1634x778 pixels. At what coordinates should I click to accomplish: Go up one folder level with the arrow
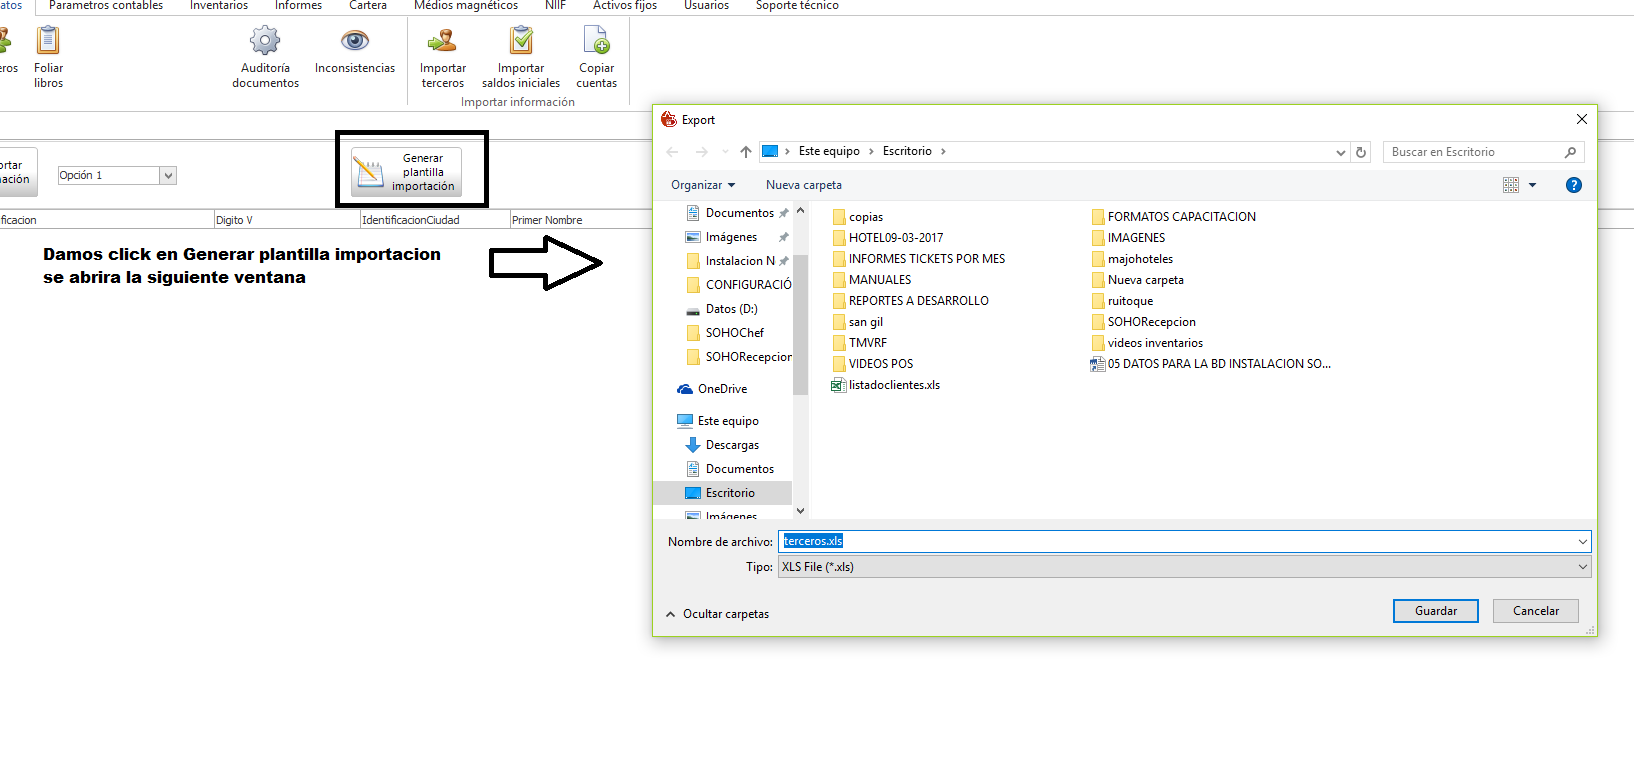pyautogui.click(x=745, y=152)
